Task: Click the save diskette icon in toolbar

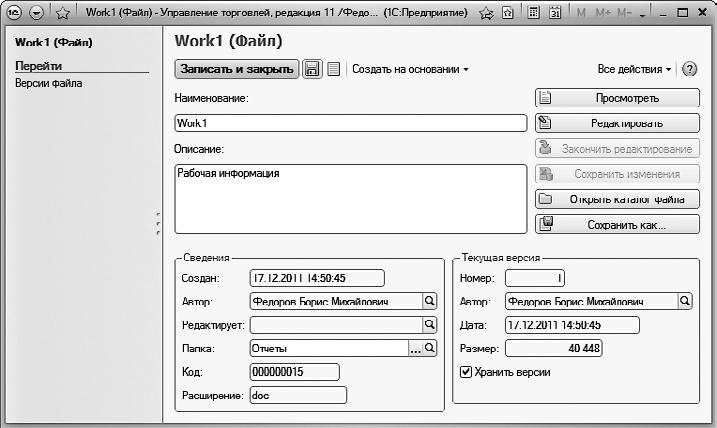Action: point(312,69)
